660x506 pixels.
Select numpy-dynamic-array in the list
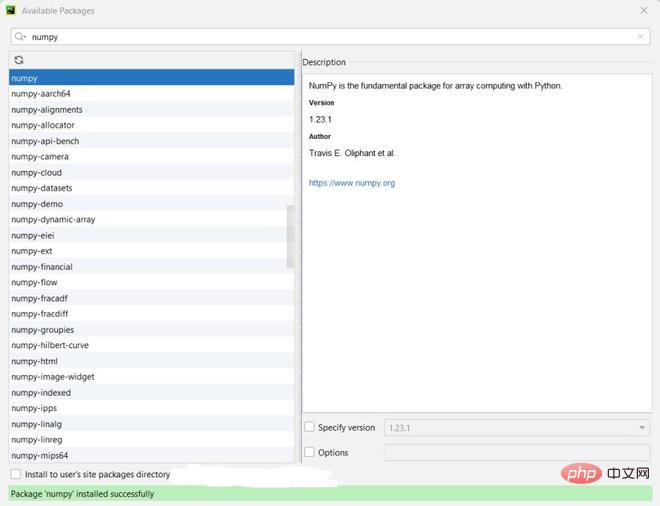click(152, 219)
